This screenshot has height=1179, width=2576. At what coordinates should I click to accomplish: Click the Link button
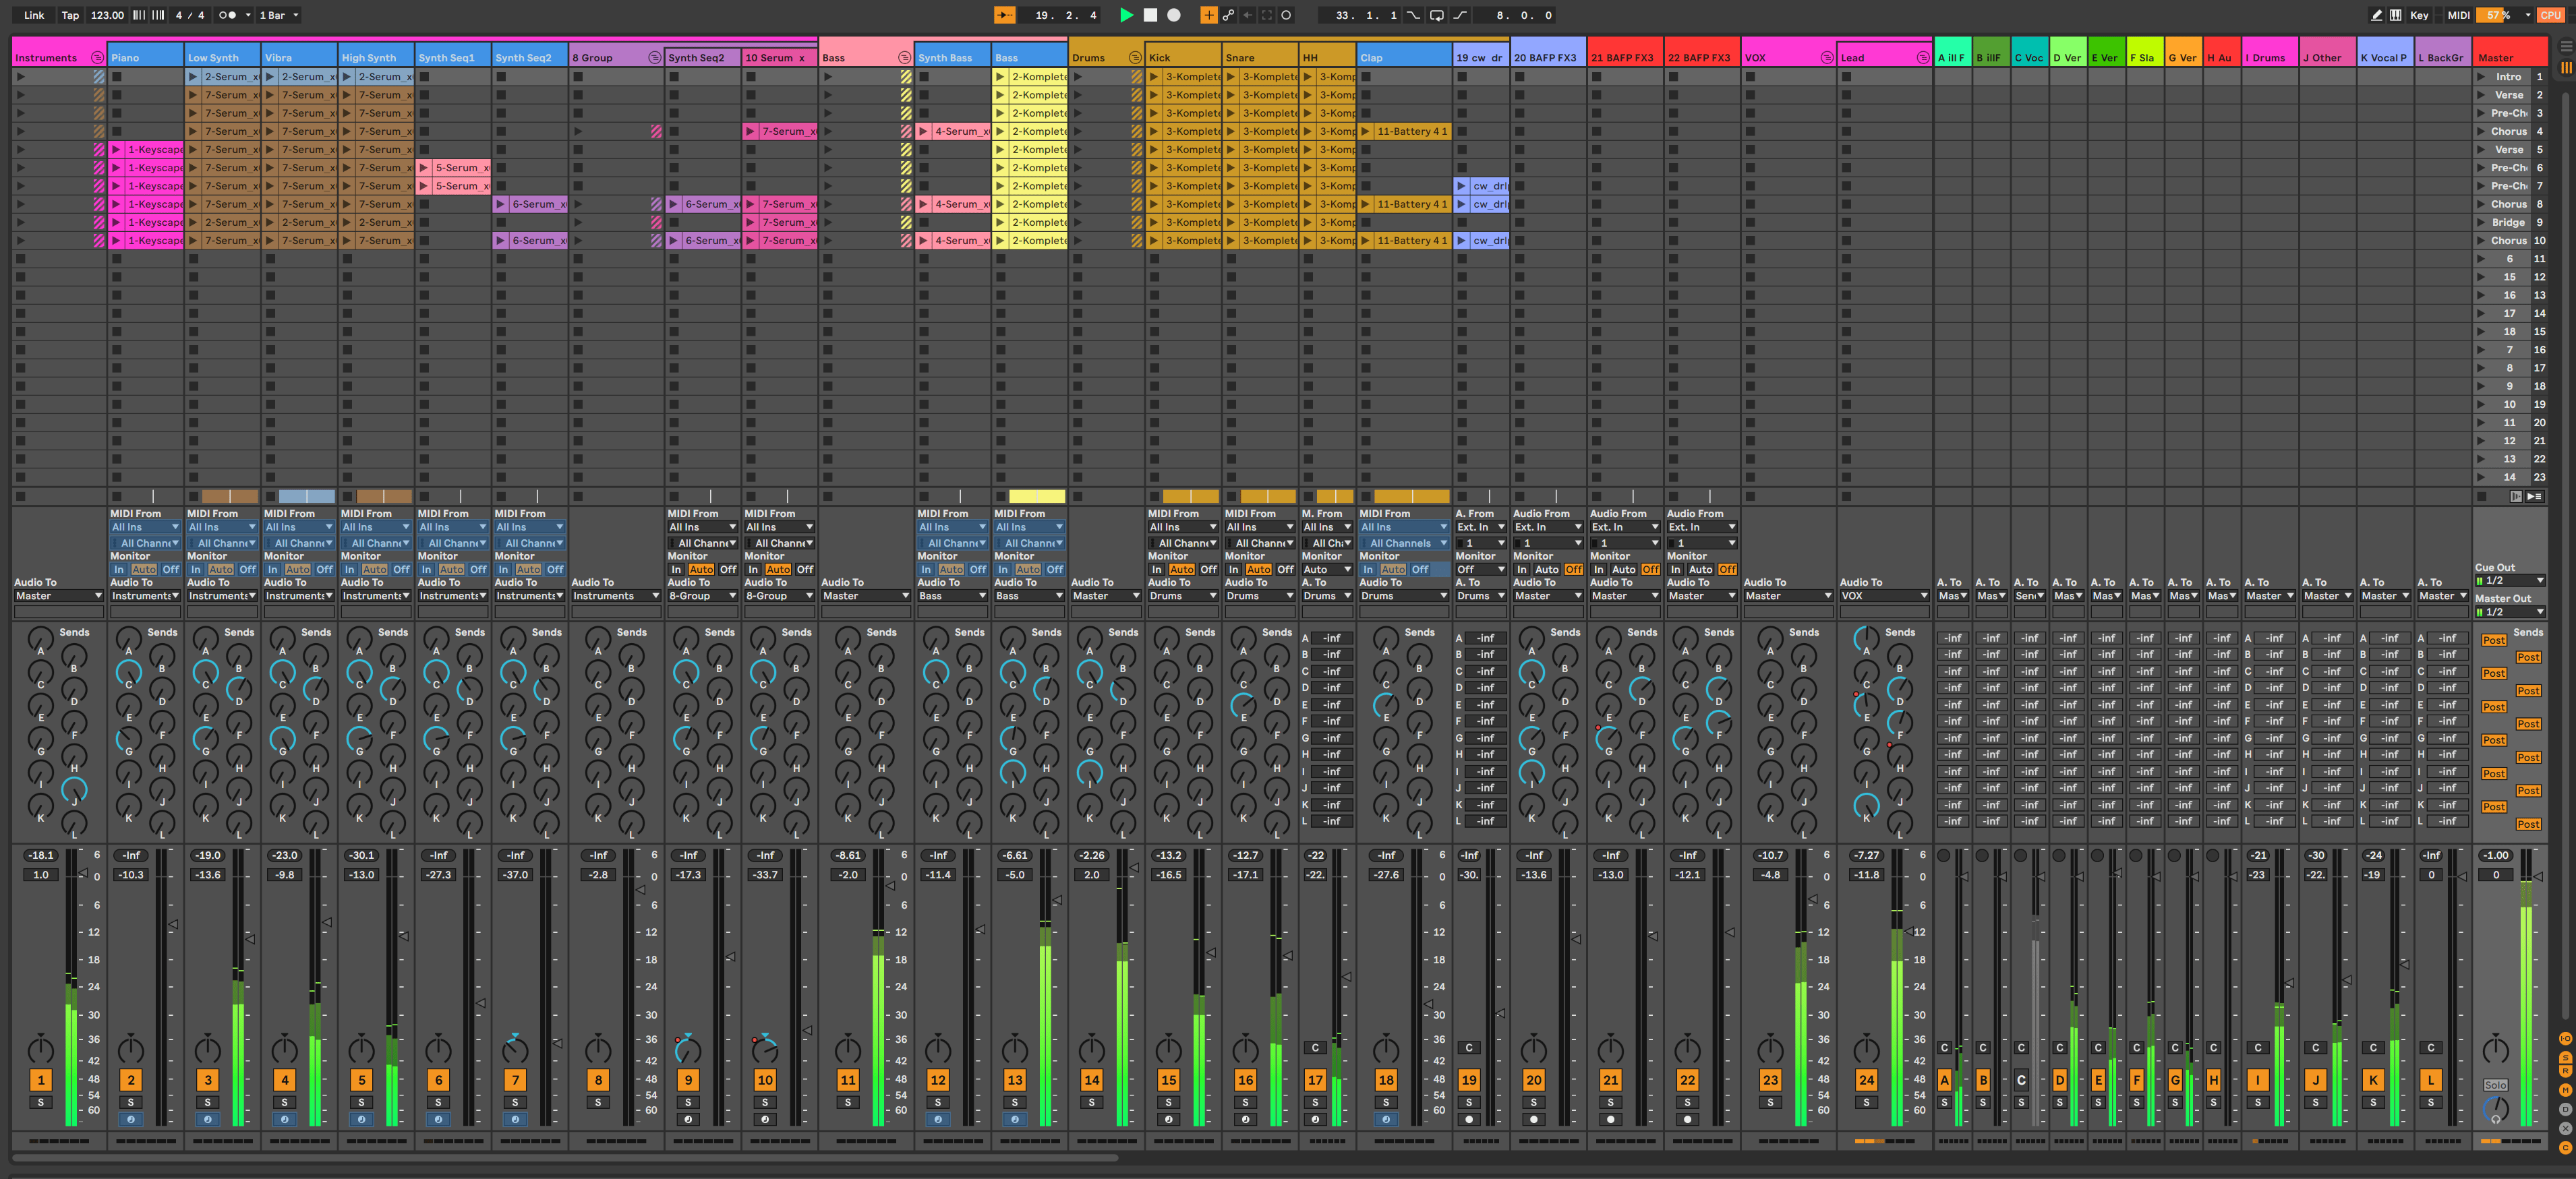tap(34, 15)
